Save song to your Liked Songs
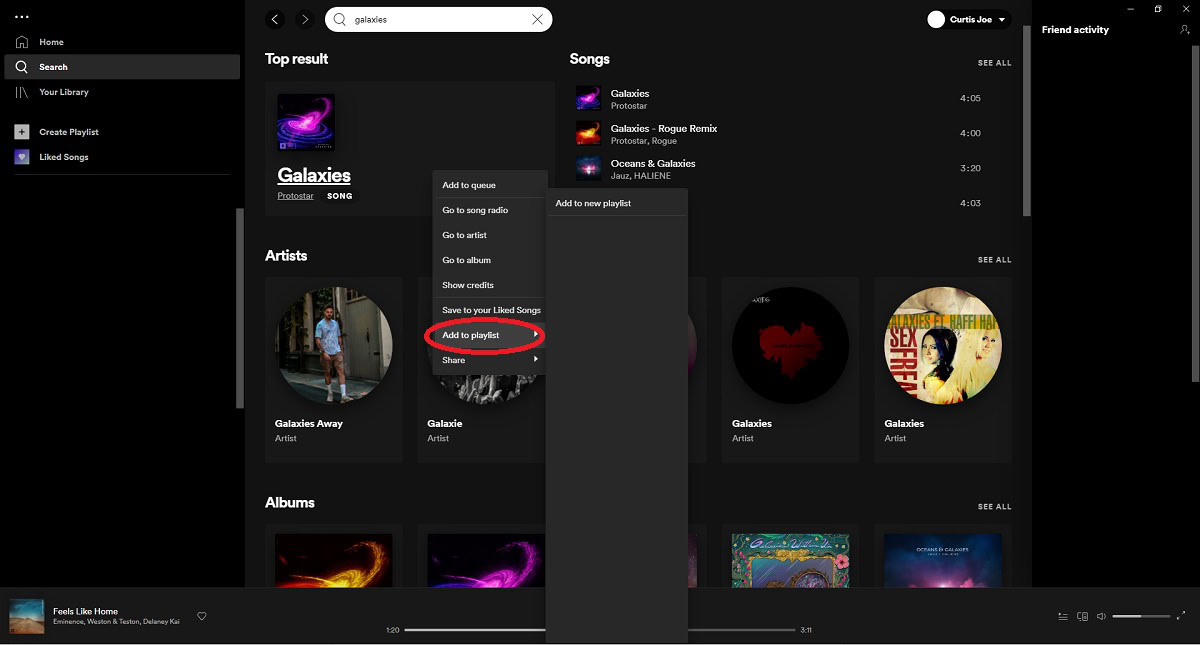Viewport: 1200px width, 645px height. (490, 310)
